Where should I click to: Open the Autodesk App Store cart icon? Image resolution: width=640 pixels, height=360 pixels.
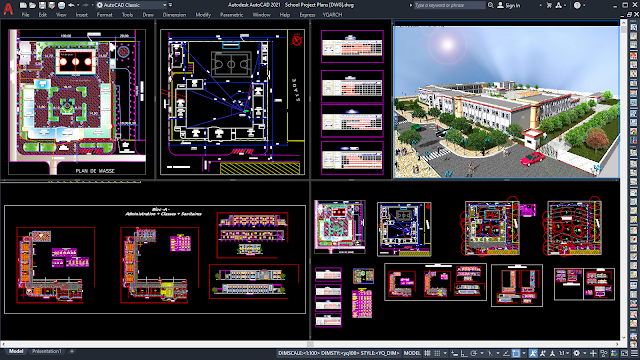pyautogui.click(x=549, y=5)
